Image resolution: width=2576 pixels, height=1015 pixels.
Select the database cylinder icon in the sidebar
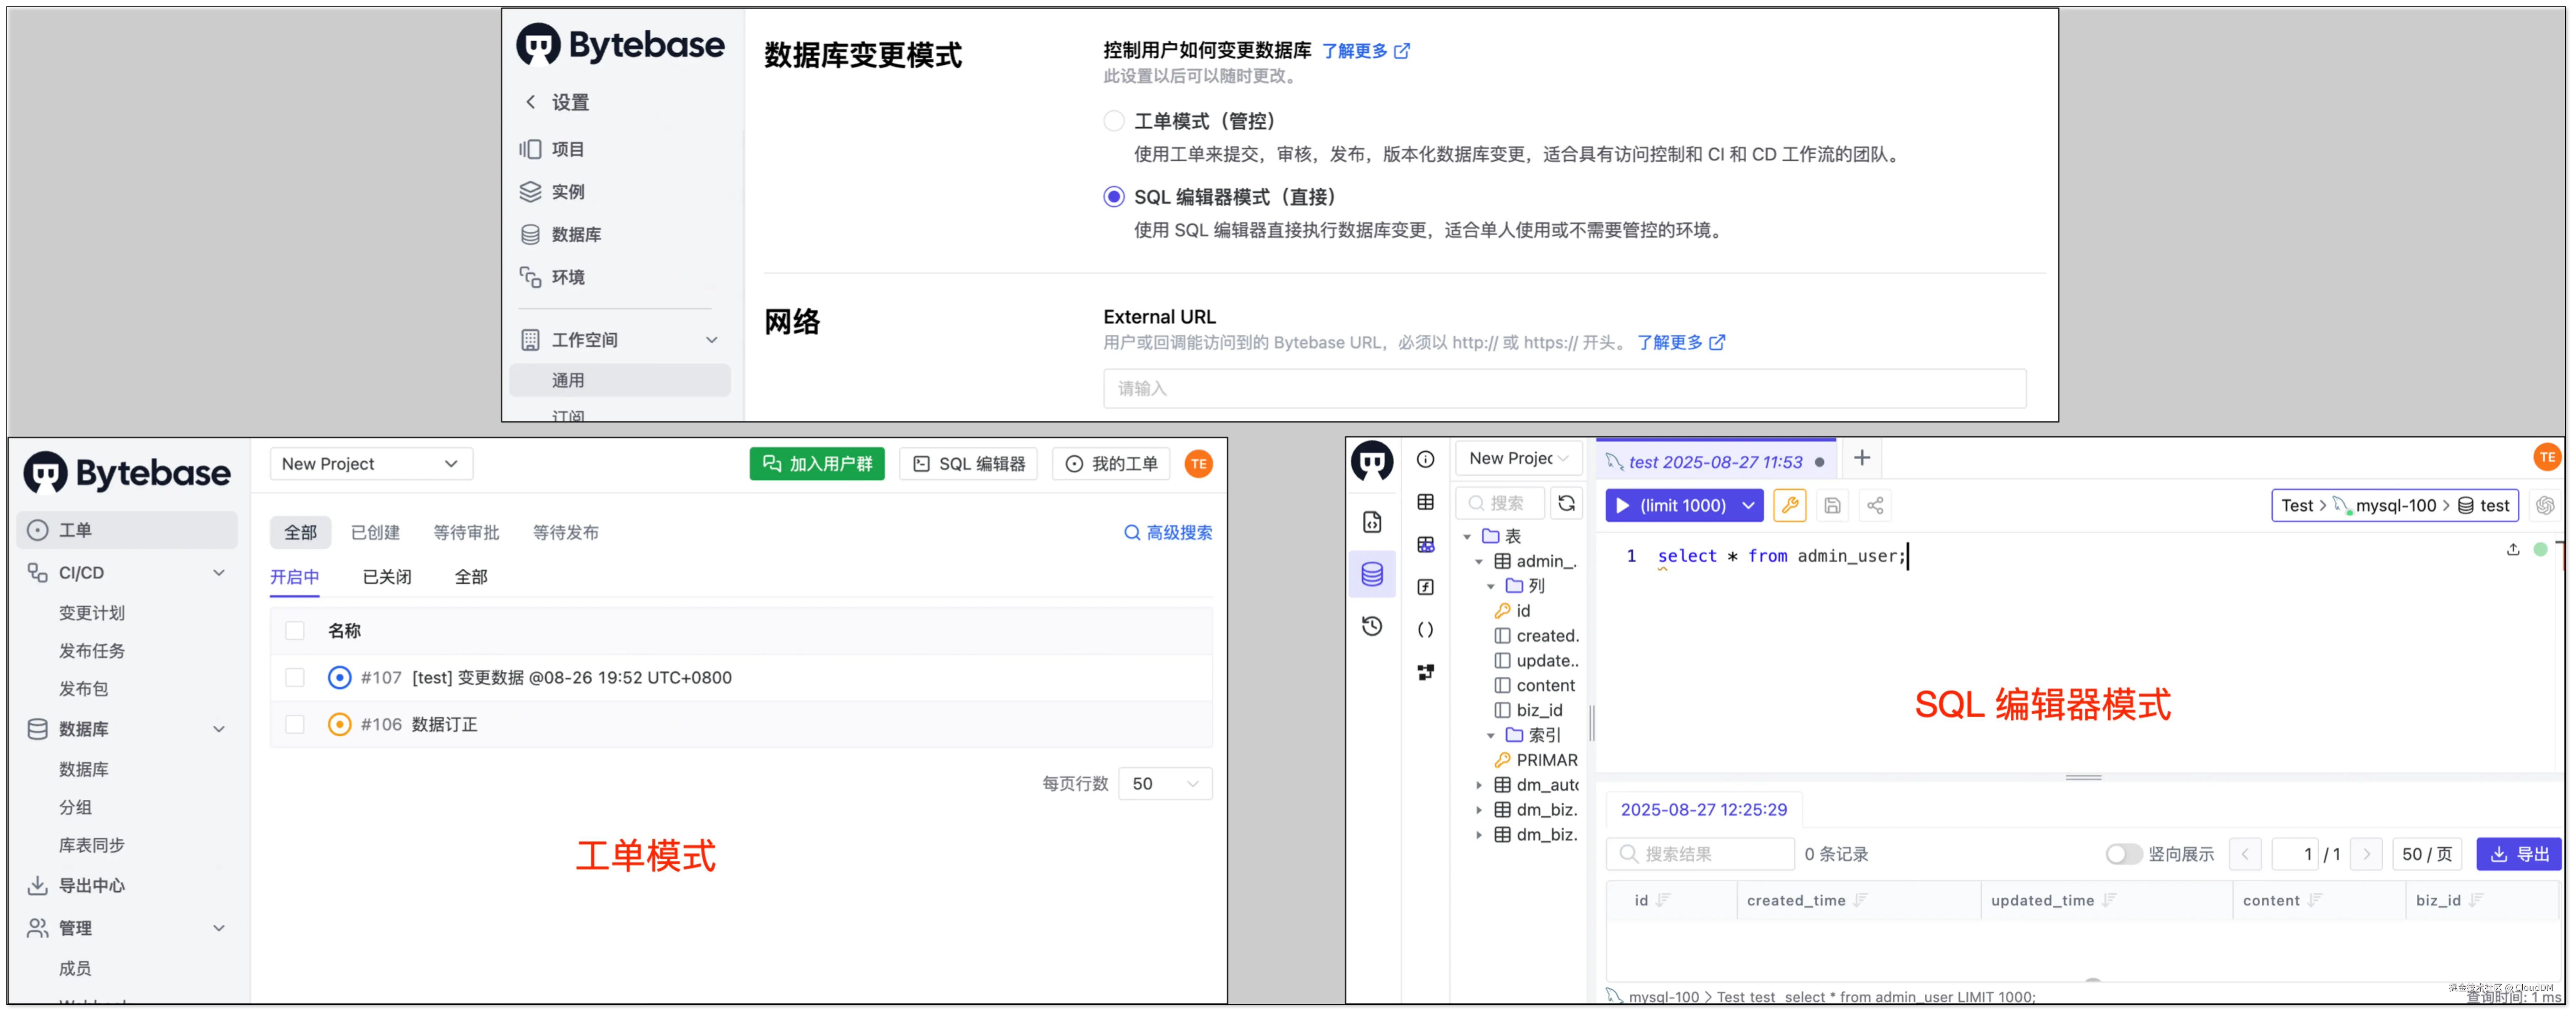coord(1372,574)
